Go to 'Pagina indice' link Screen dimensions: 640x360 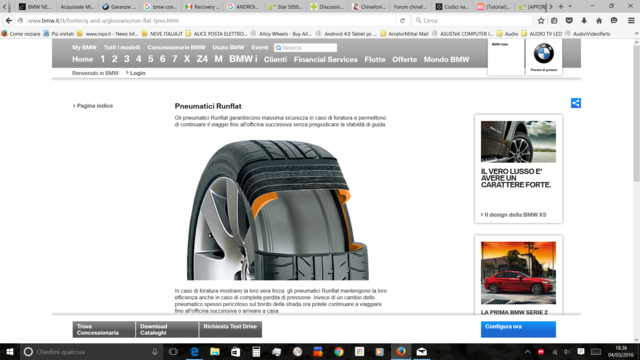tap(95, 106)
